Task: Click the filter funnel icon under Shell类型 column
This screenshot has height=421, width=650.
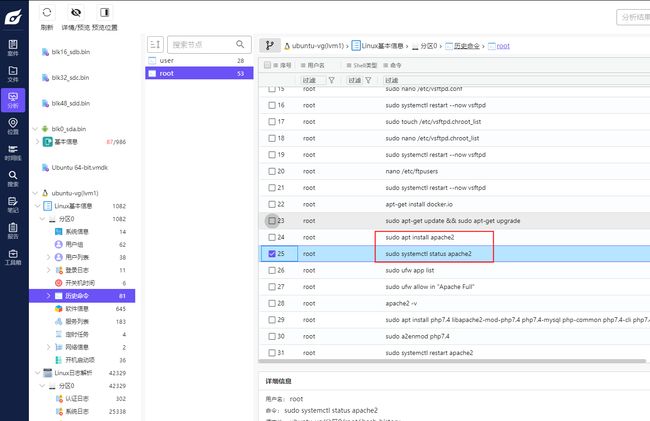Action: click(x=368, y=80)
